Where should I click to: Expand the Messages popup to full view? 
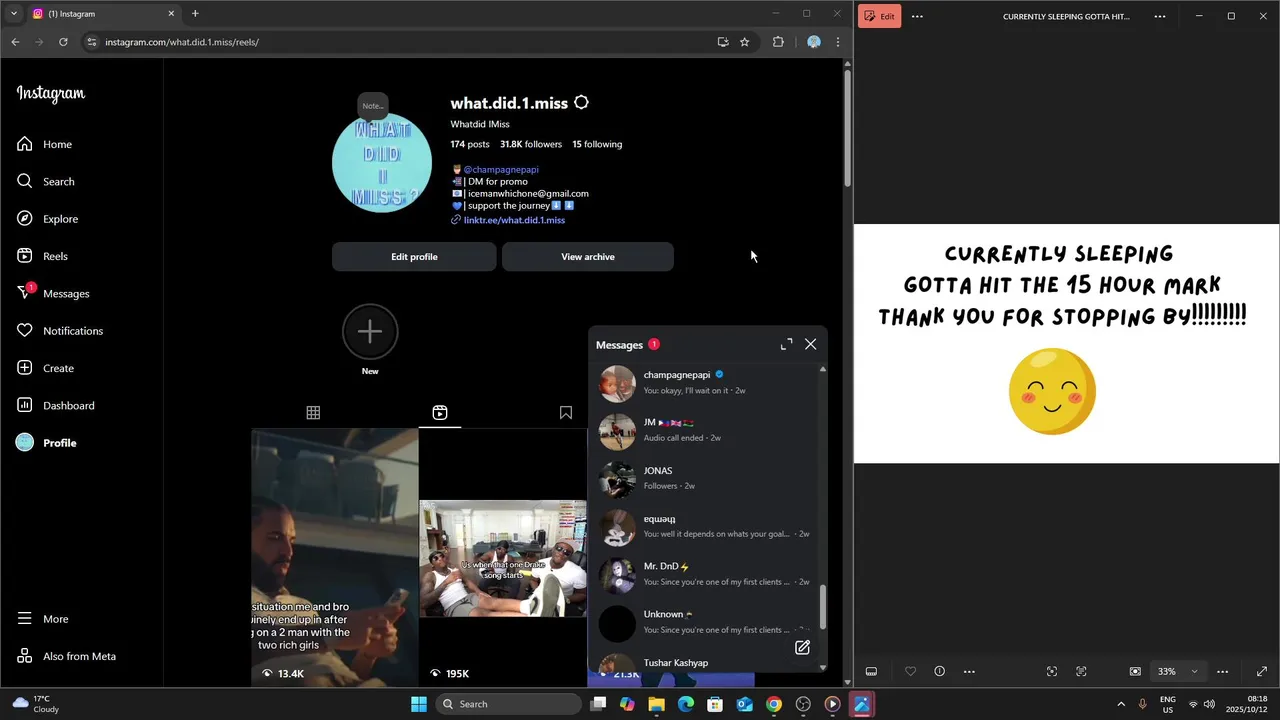[786, 344]
